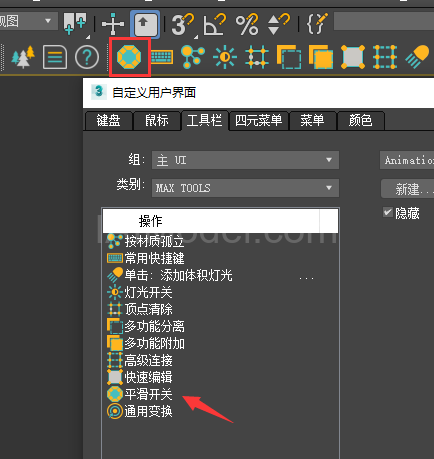This screenshot has height=459, width=434.
Task: Click the 常用快捷键 keyboard toolbar icon
Action: point(162,57)
